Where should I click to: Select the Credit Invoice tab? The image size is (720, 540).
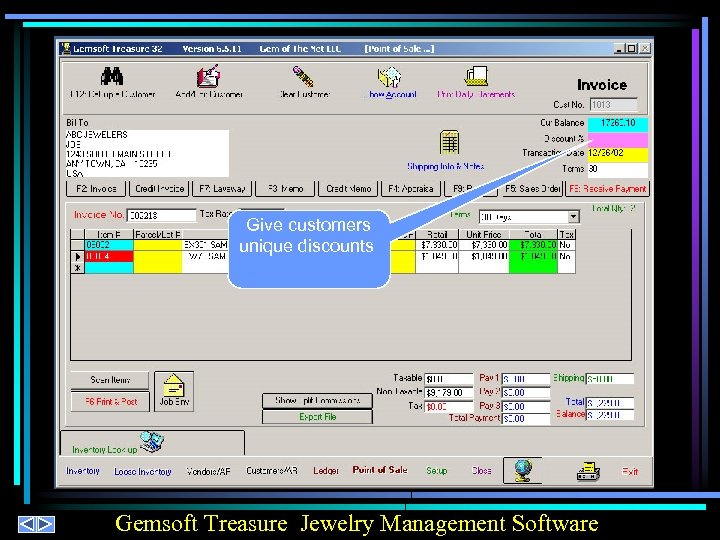[x=159, y=189]
